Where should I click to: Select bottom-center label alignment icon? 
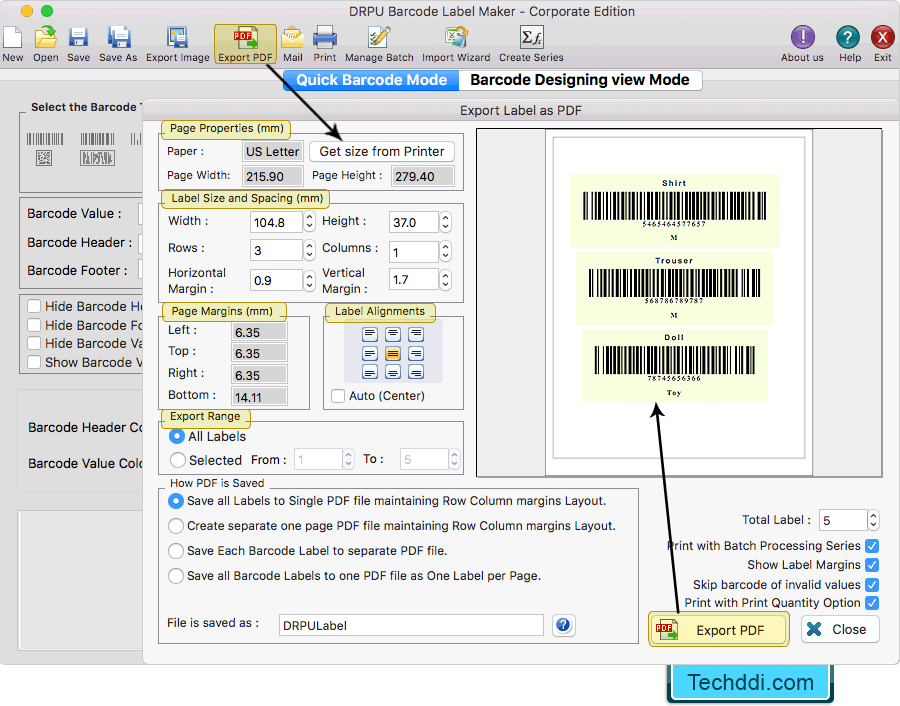click(393, 373)
